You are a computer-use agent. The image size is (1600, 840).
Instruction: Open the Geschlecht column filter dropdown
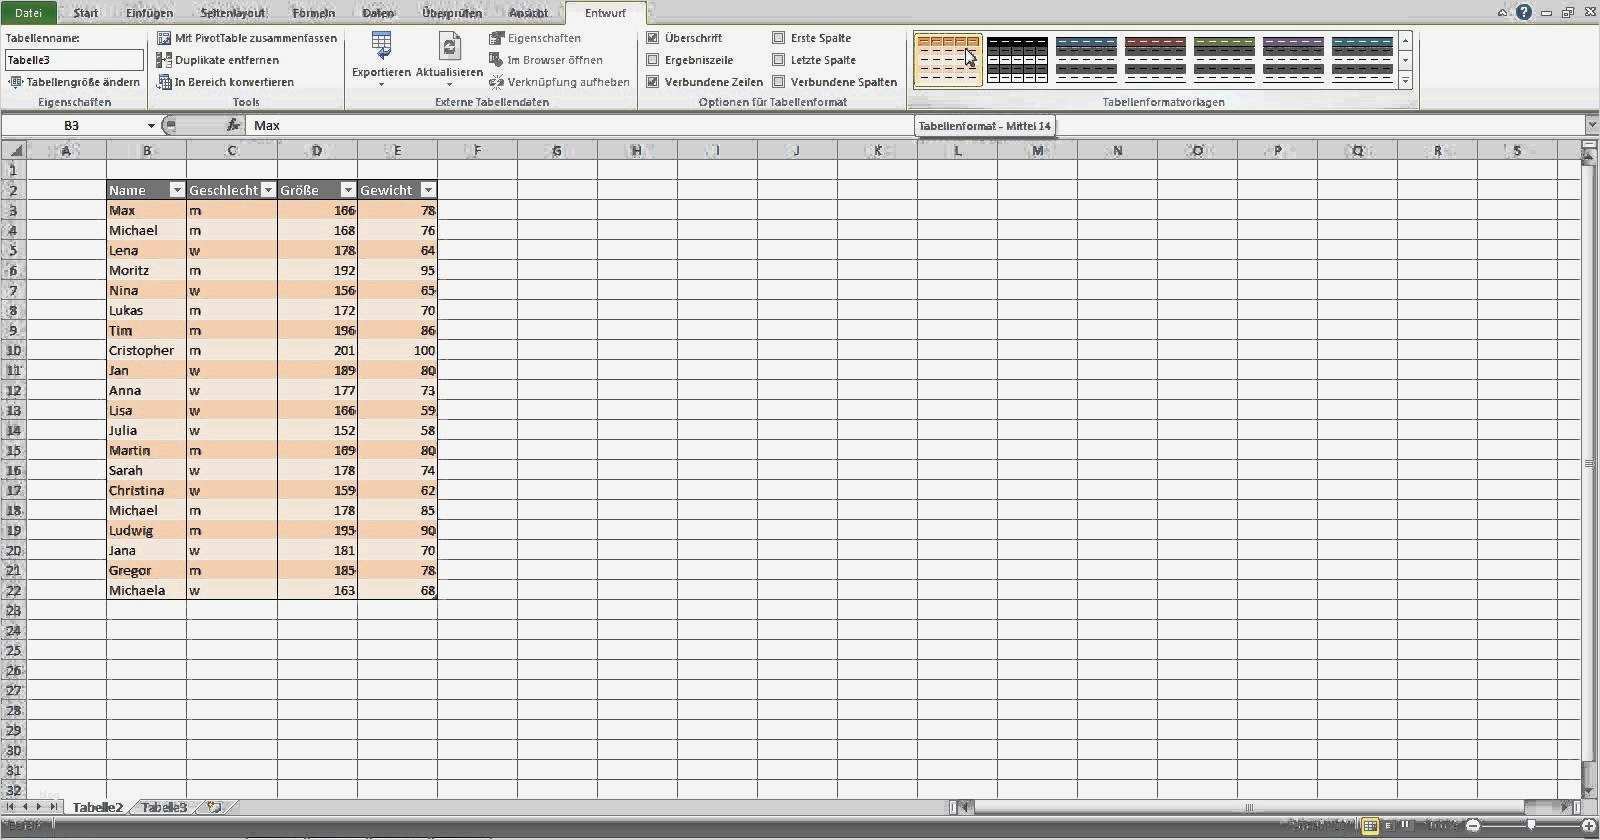268,190
